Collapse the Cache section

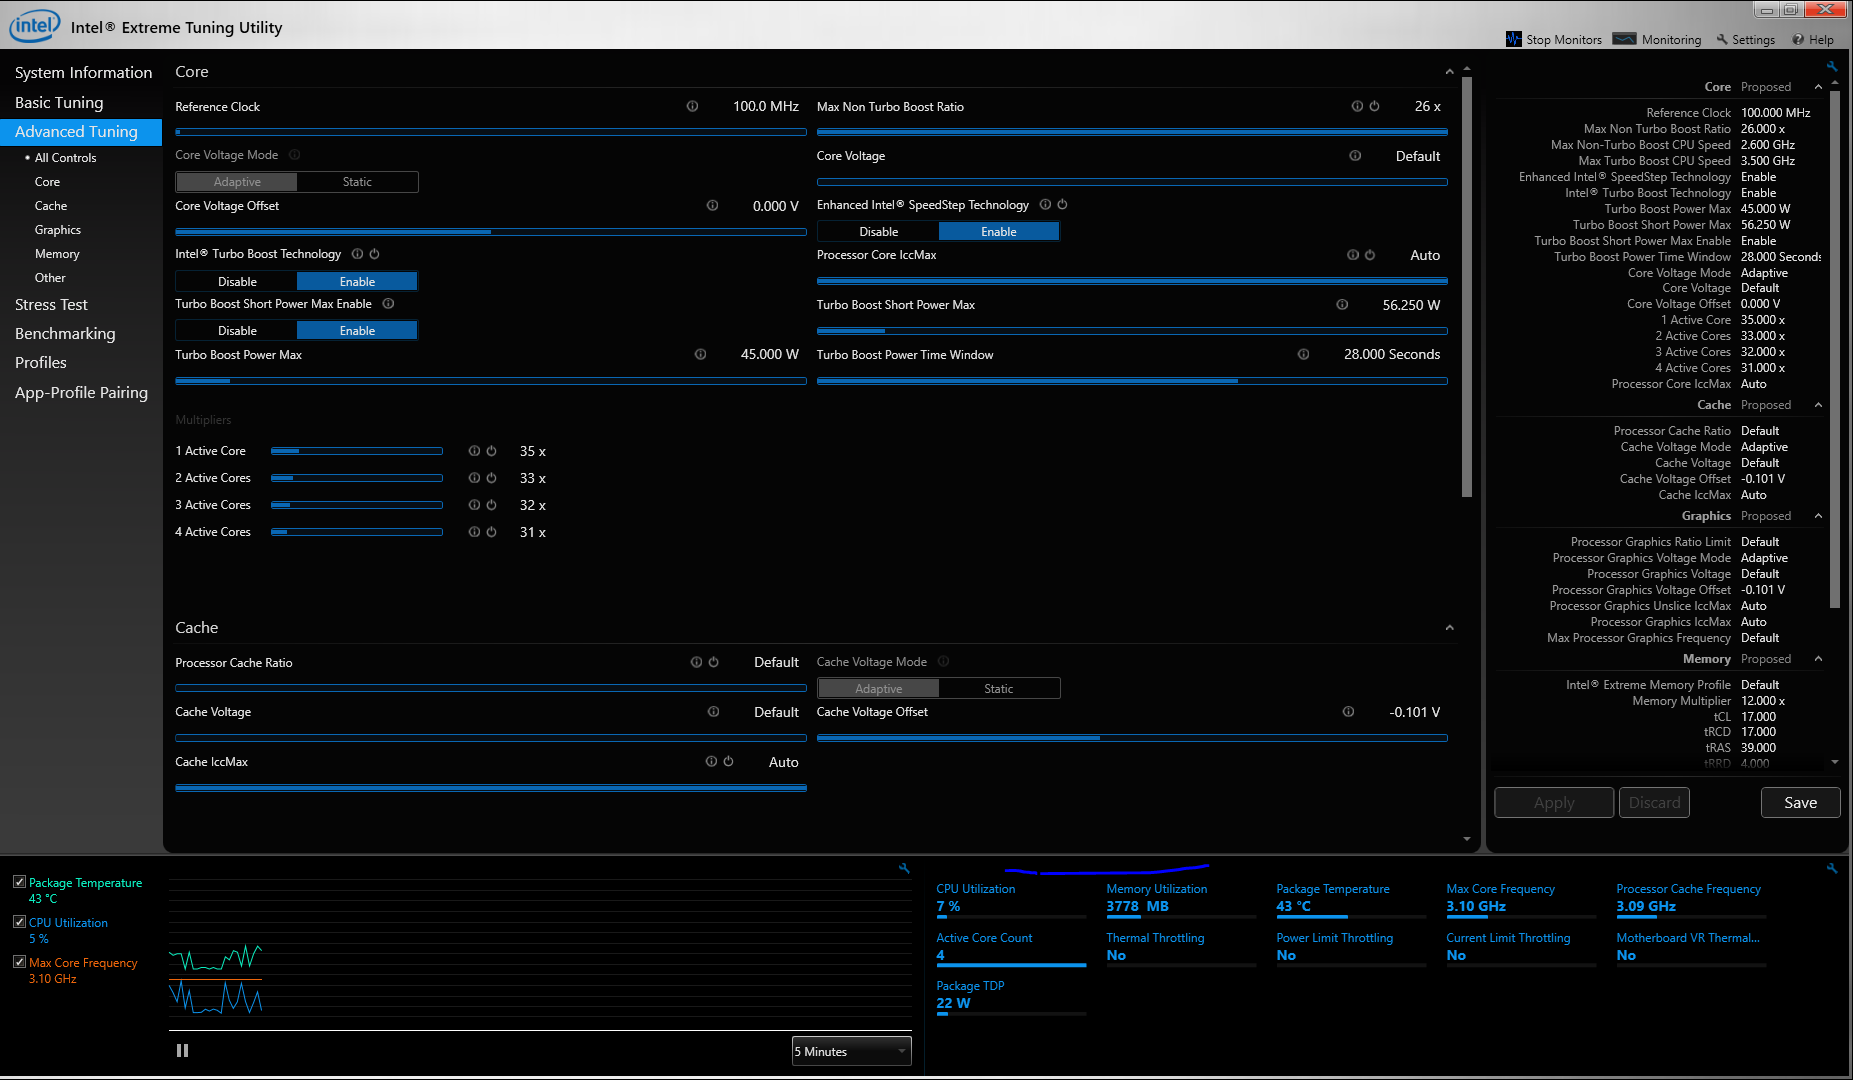(1449, 628)
